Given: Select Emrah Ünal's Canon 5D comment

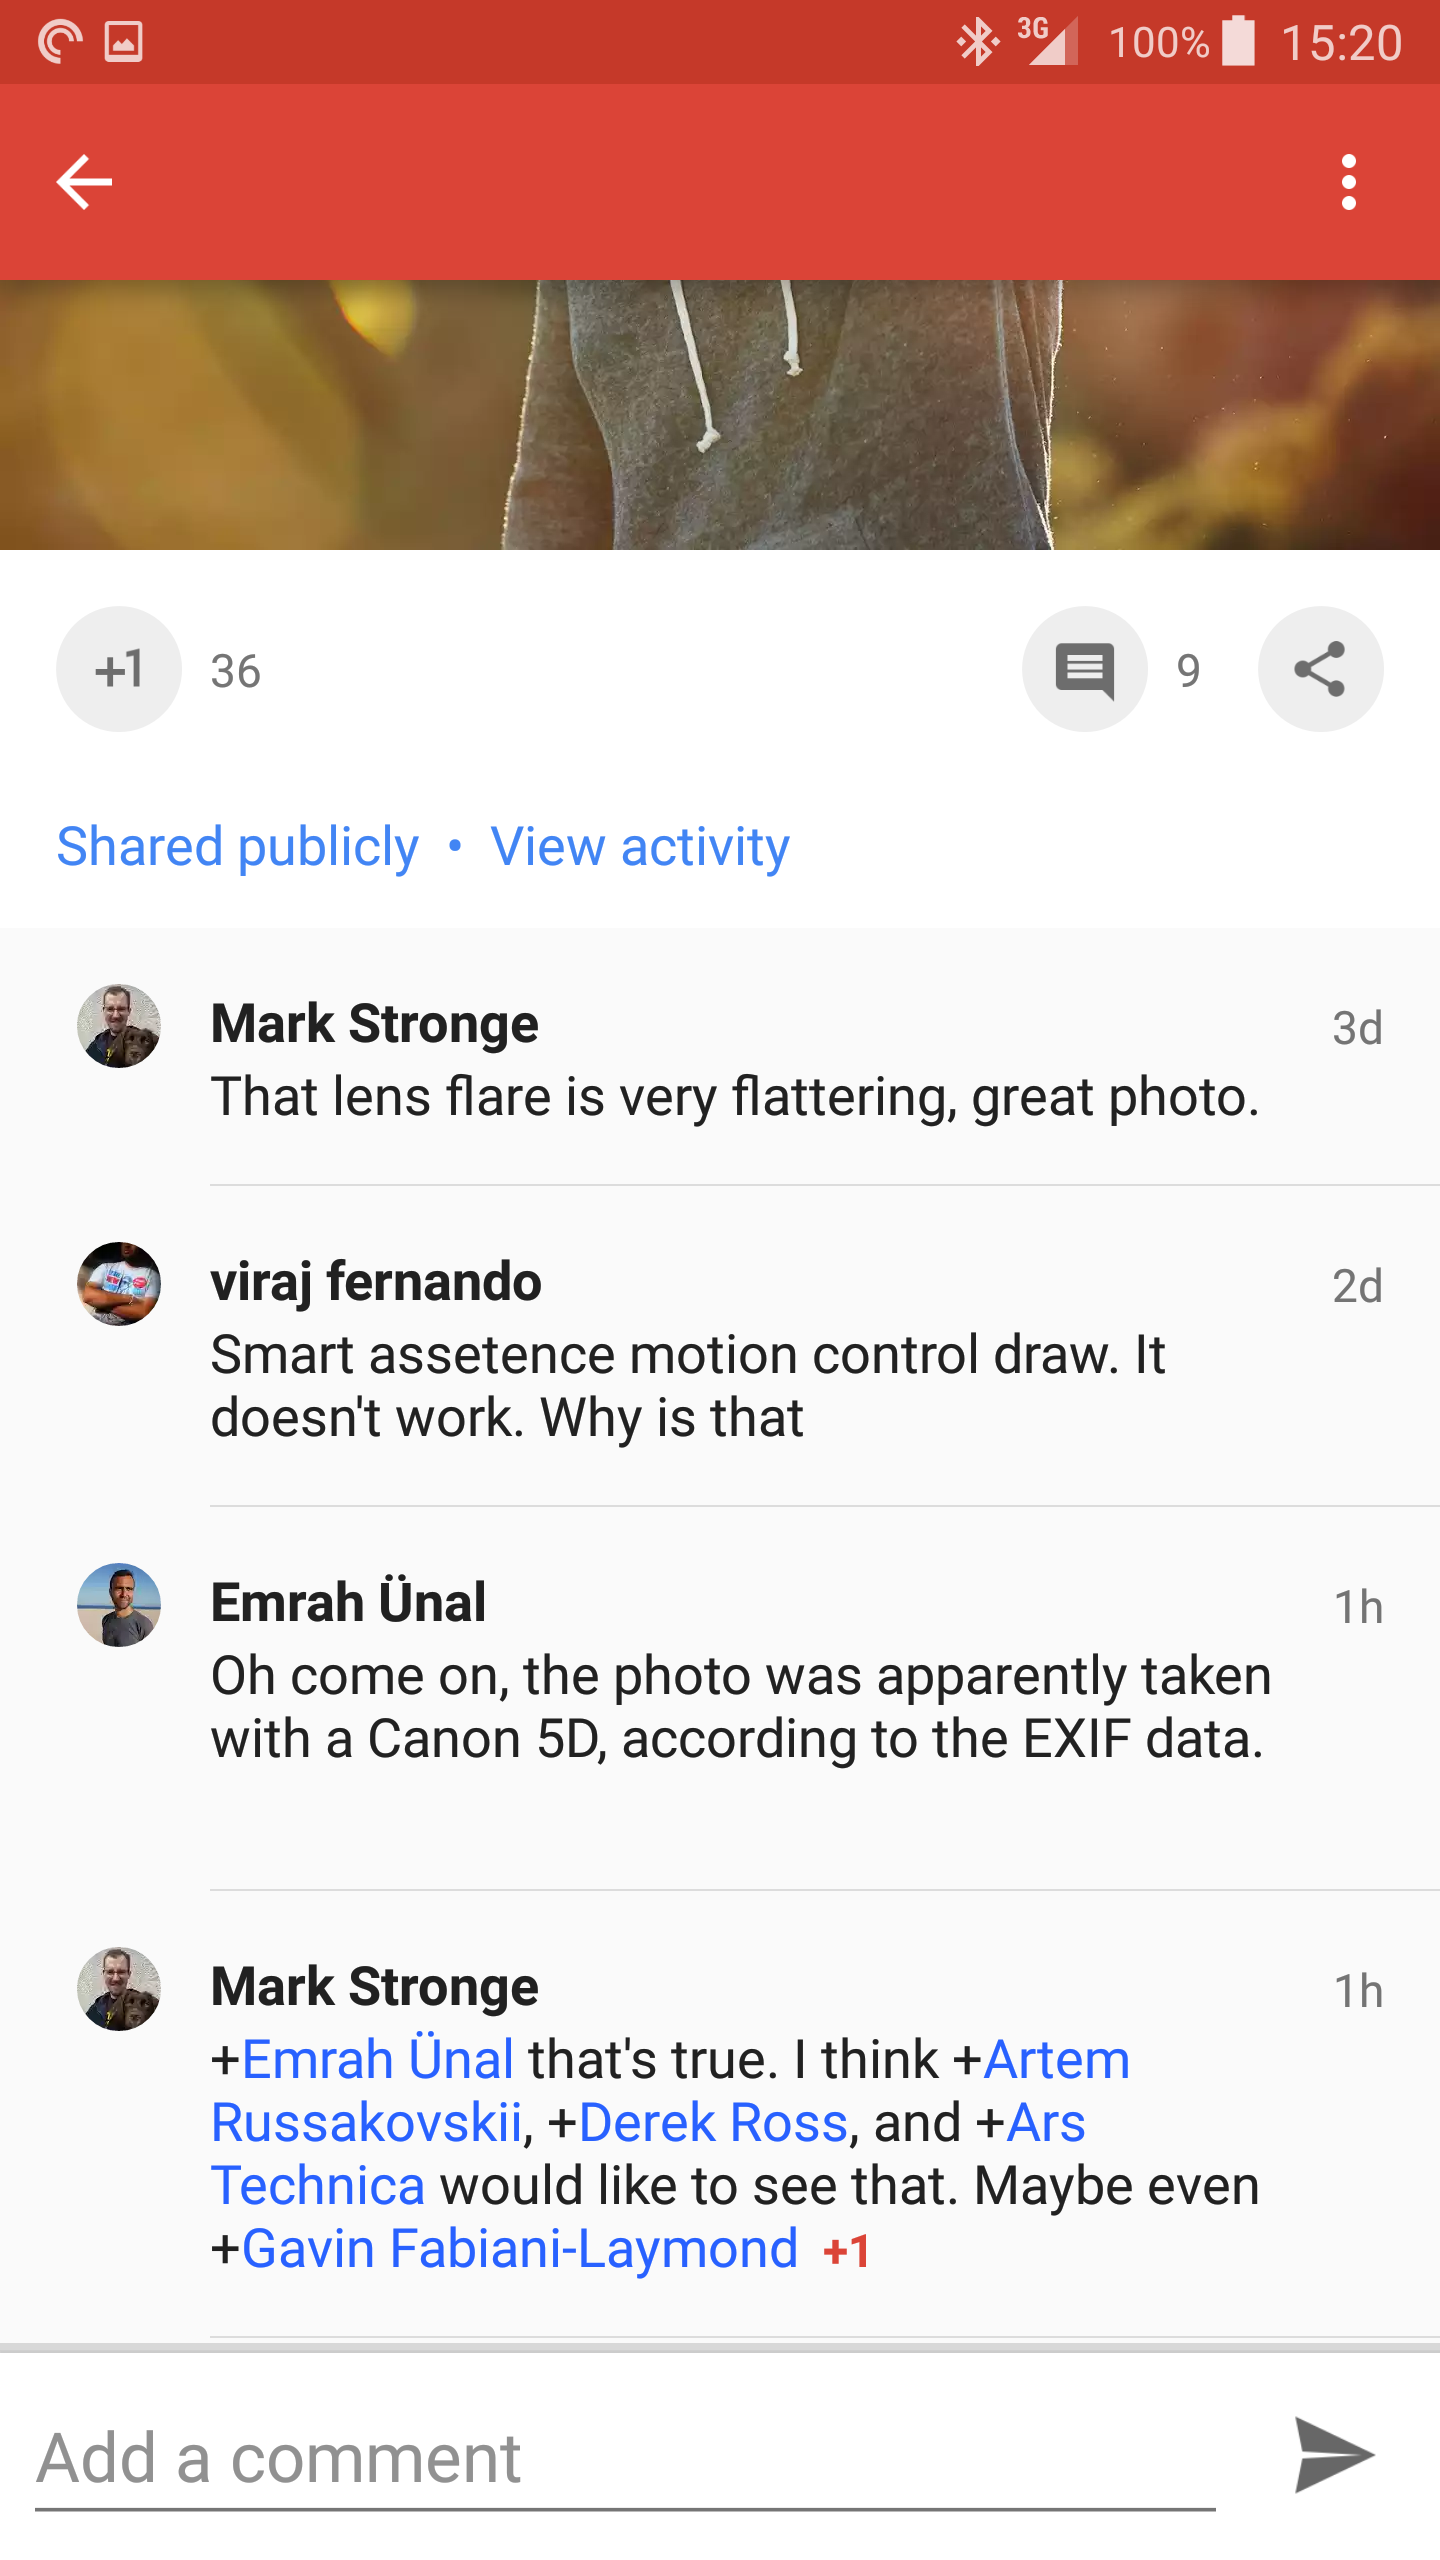Looking at the screenshot, I should coord(740,1707).
